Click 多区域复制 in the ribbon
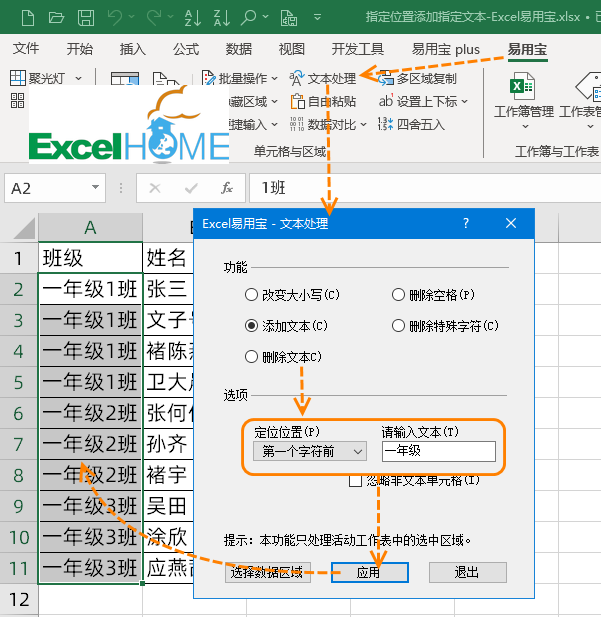601x617 pixels. pyautogui.click(x=417, y=78)
